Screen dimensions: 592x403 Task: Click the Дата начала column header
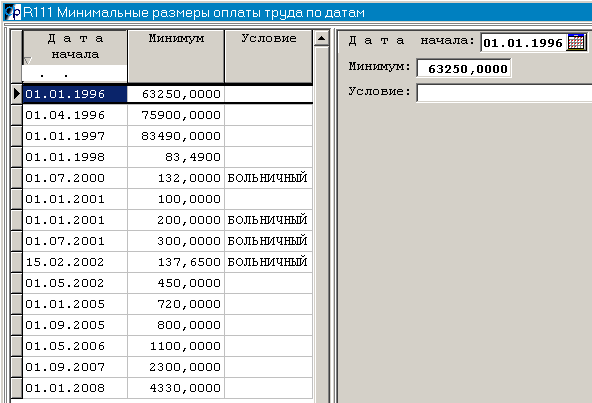[x=75, y=47]
